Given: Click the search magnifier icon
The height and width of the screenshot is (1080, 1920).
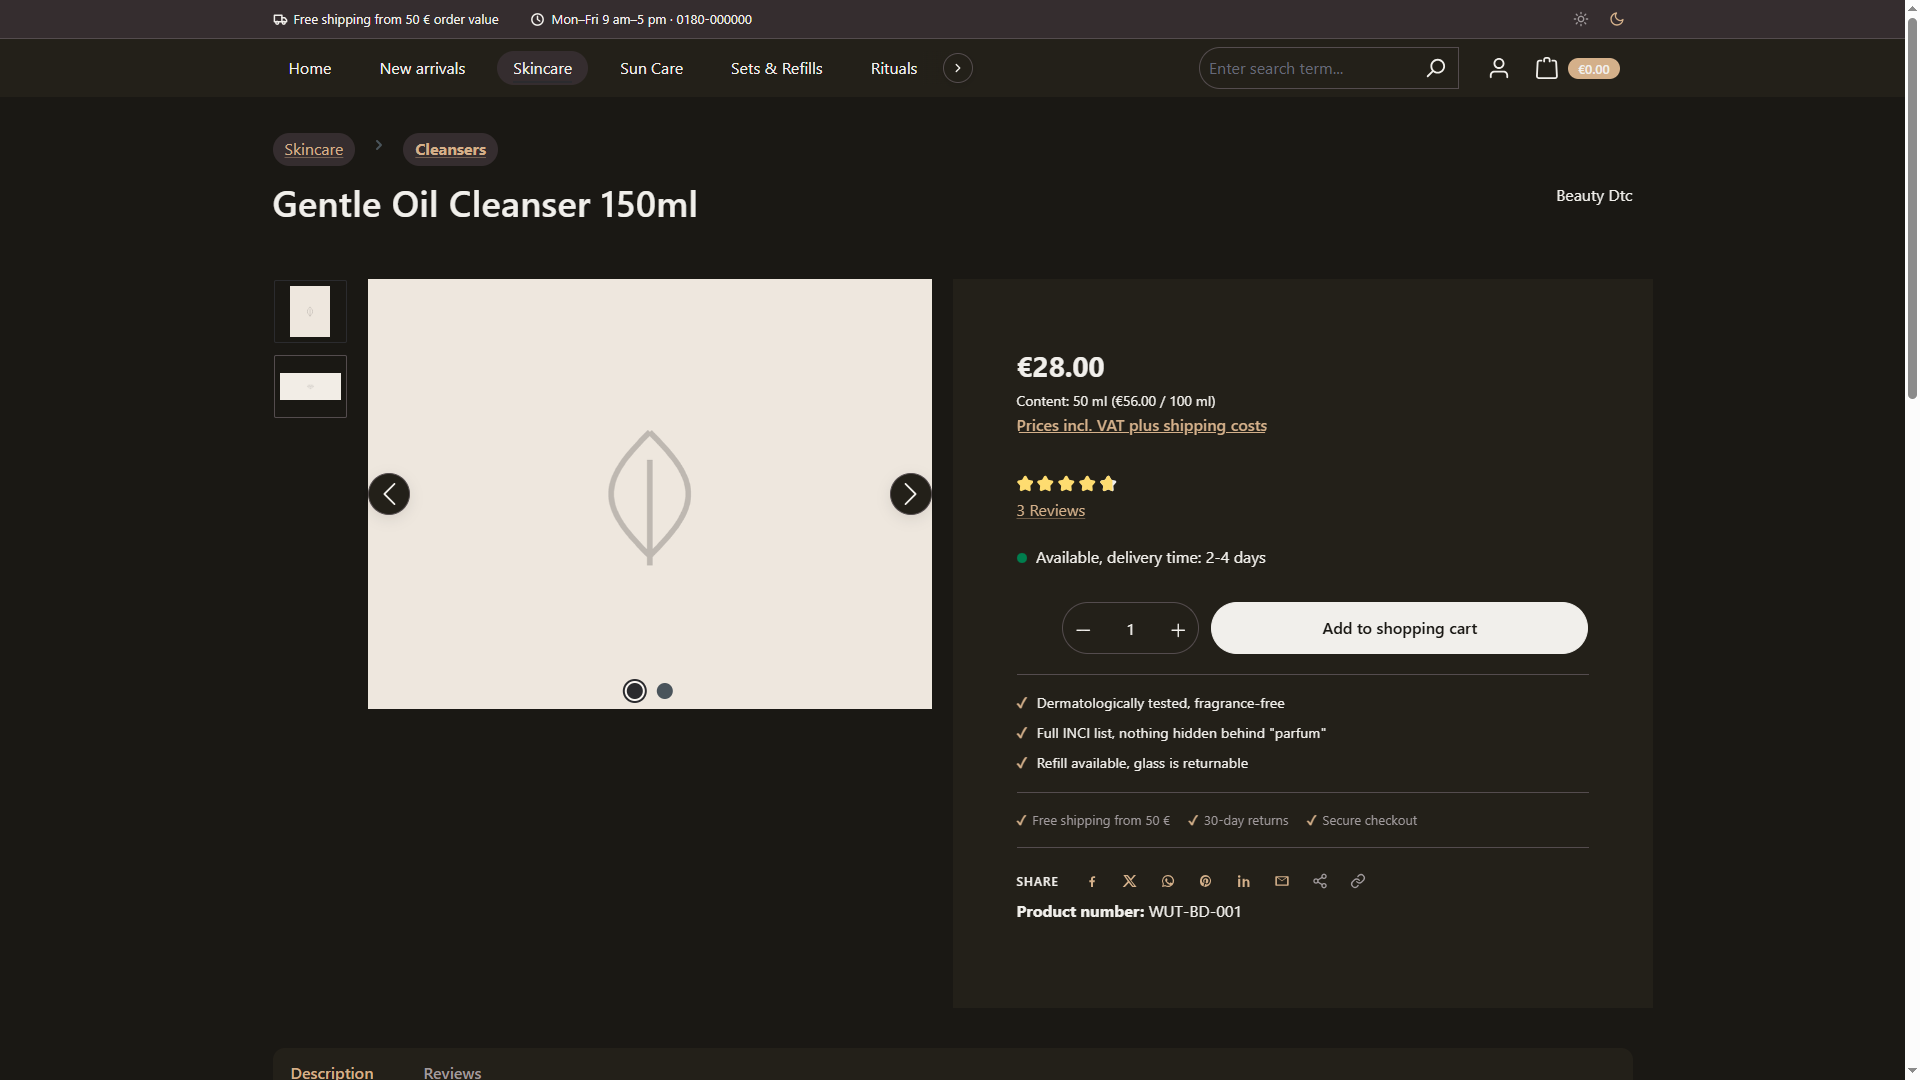Looking at the screenshot, I should click(x=1435, y=68).
